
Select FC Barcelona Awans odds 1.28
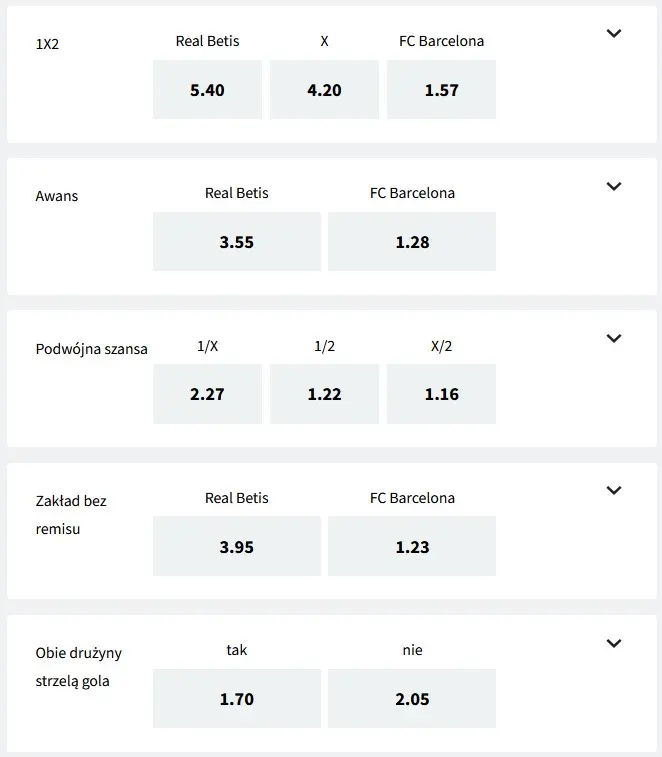(412, 242)
